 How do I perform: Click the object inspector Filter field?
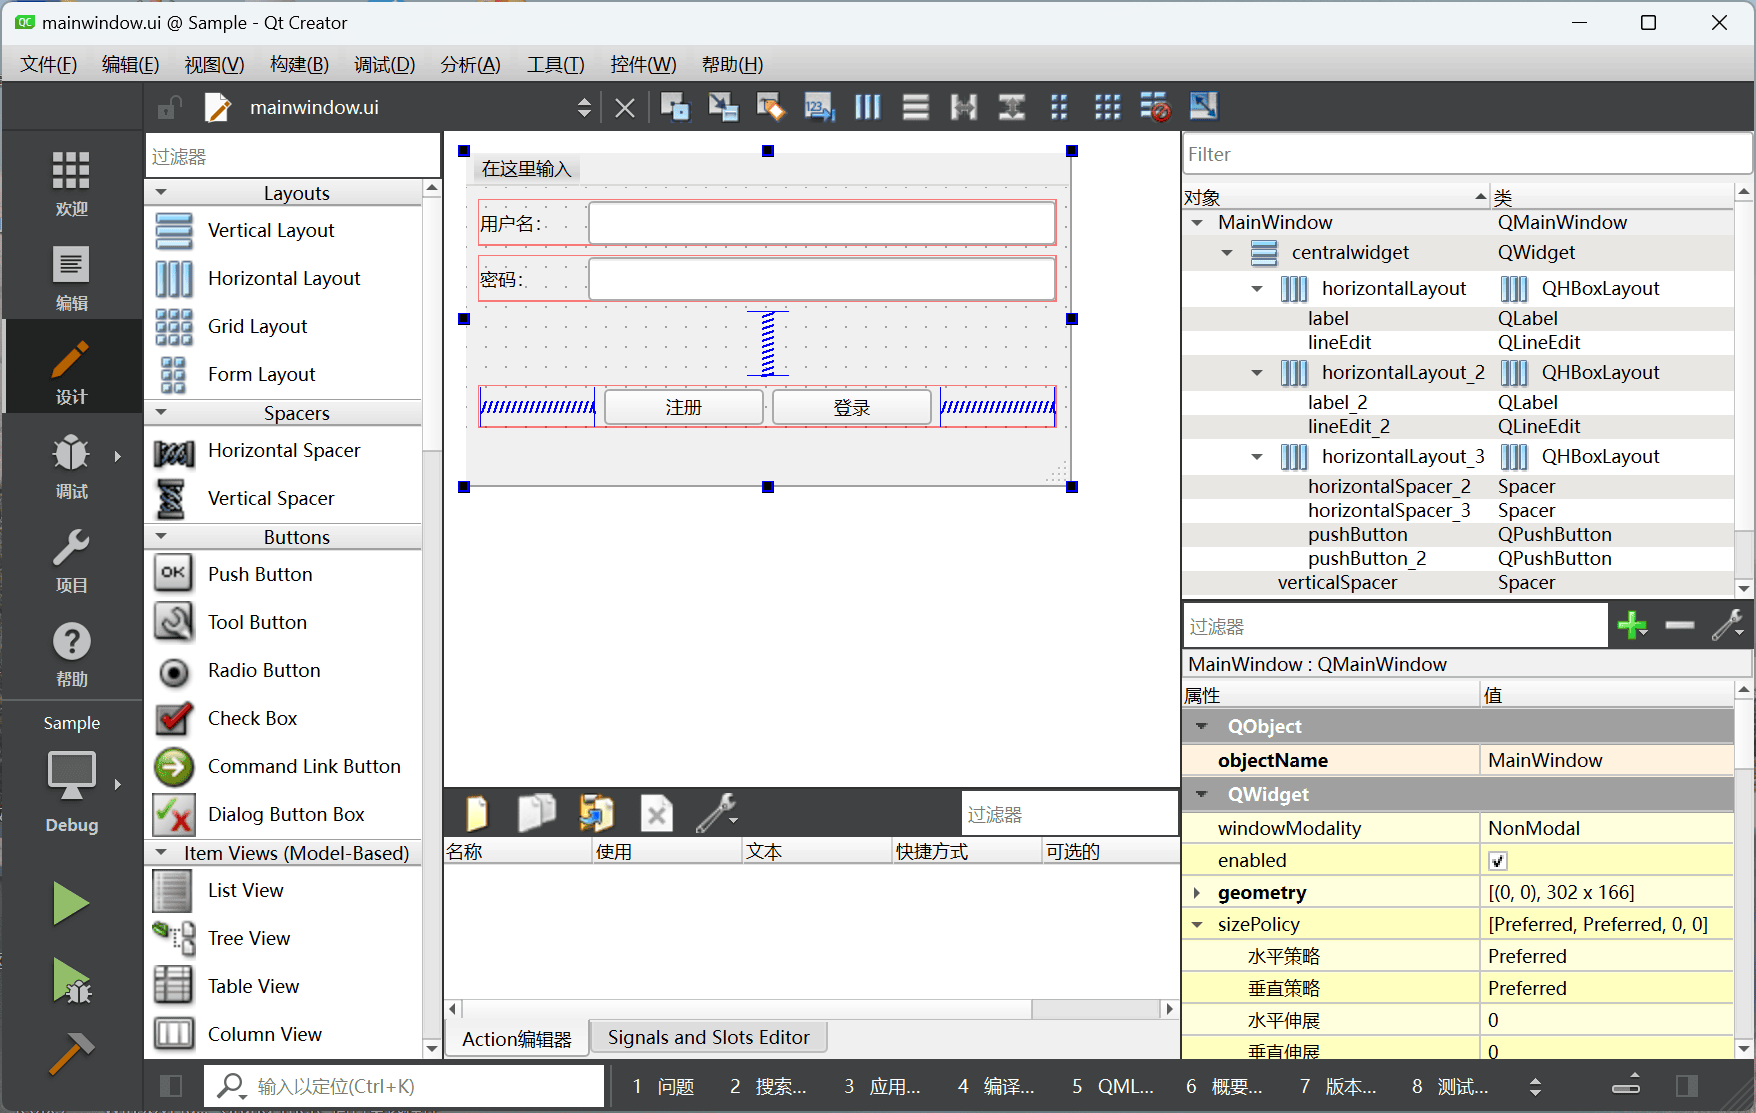tap(1466, 155)
